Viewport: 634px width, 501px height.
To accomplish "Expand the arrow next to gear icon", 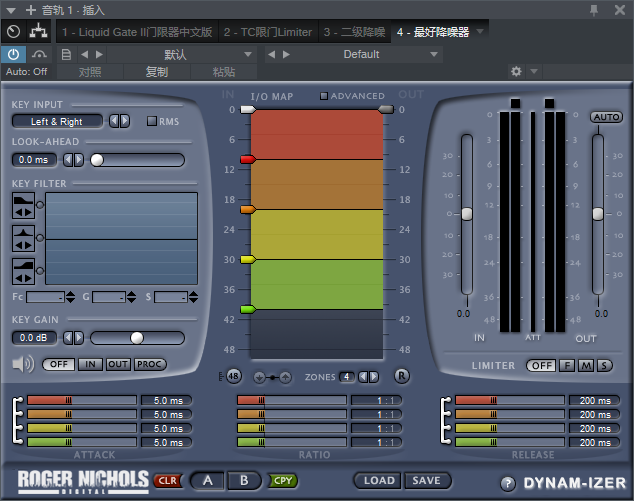I will [534, 72].
